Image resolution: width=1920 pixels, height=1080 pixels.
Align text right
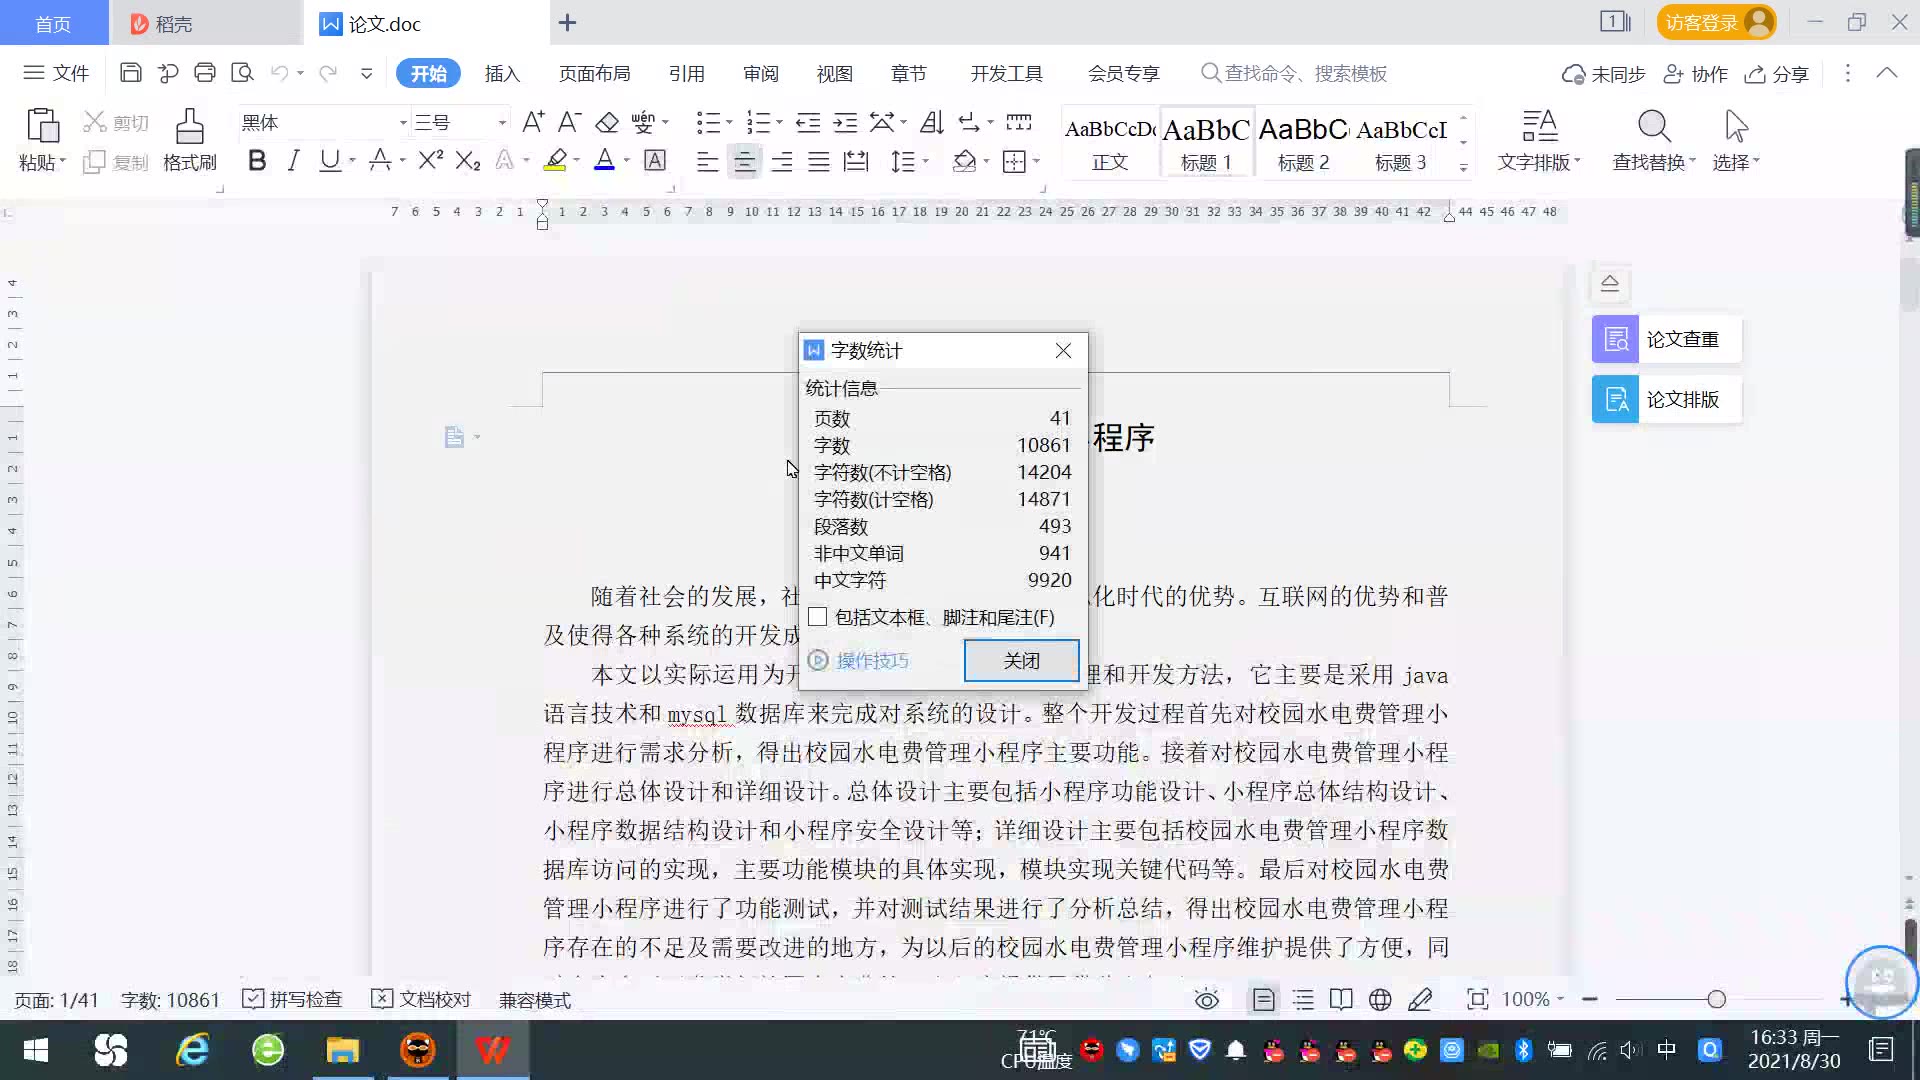pyautogui.click(x=782, y=161)
